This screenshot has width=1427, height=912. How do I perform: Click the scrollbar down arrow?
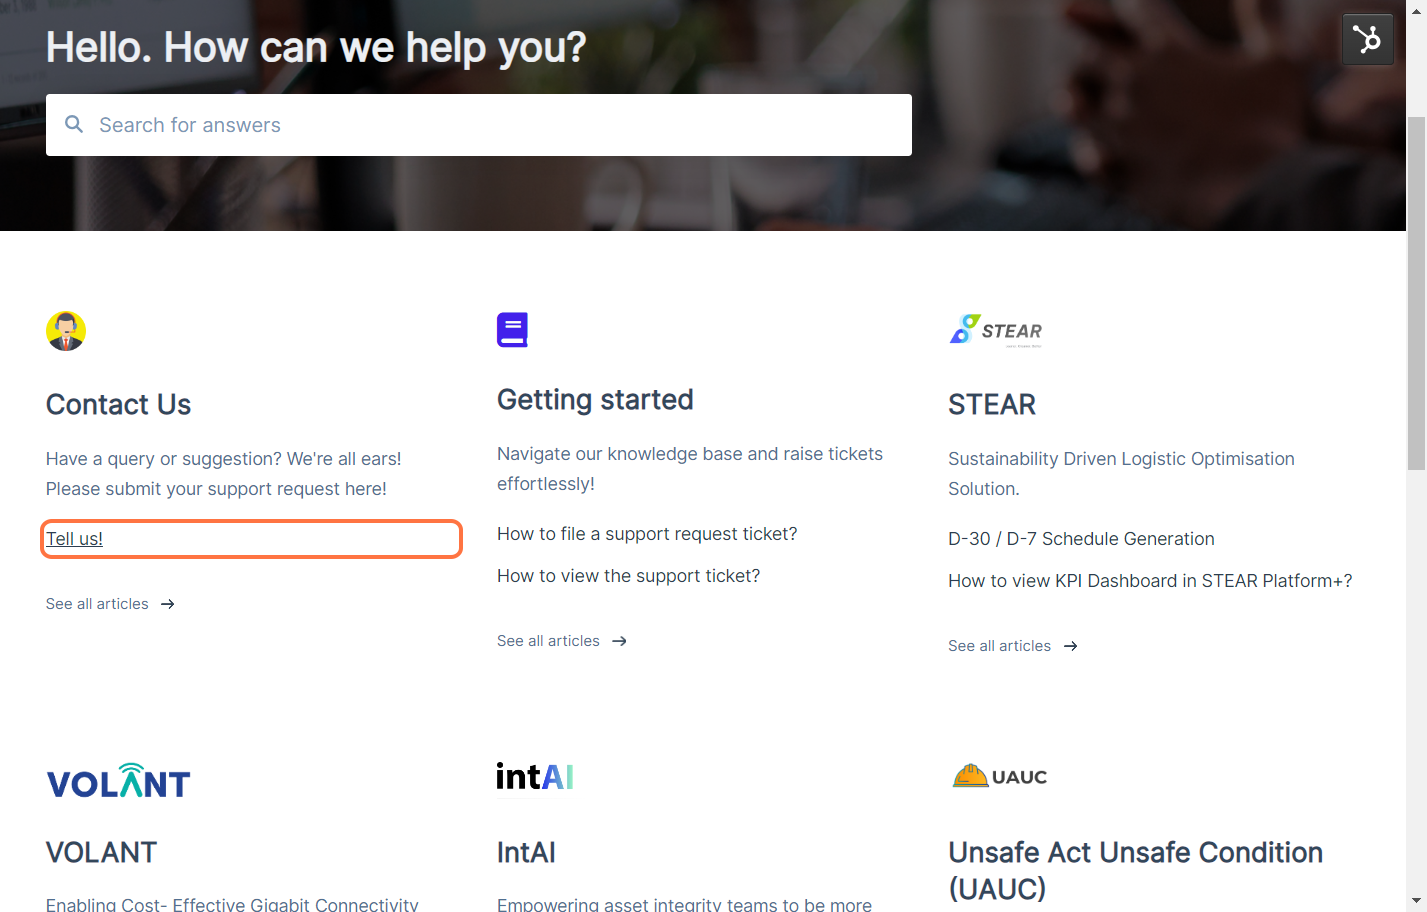click(1416, 901)
